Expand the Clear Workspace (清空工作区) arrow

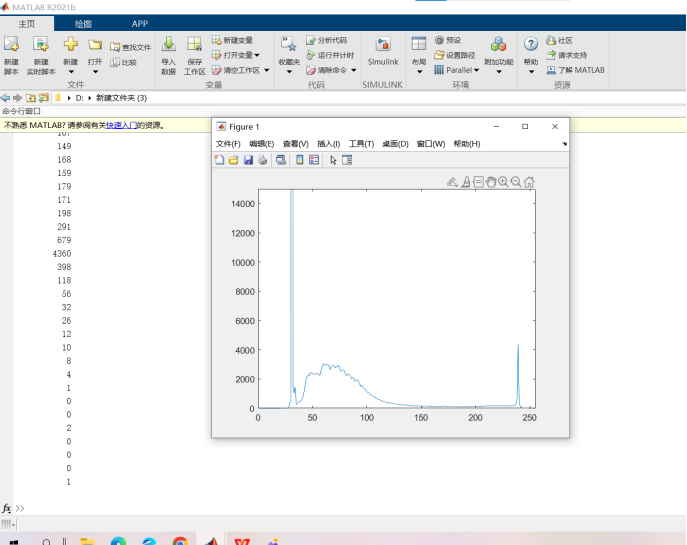click(266, 70)
